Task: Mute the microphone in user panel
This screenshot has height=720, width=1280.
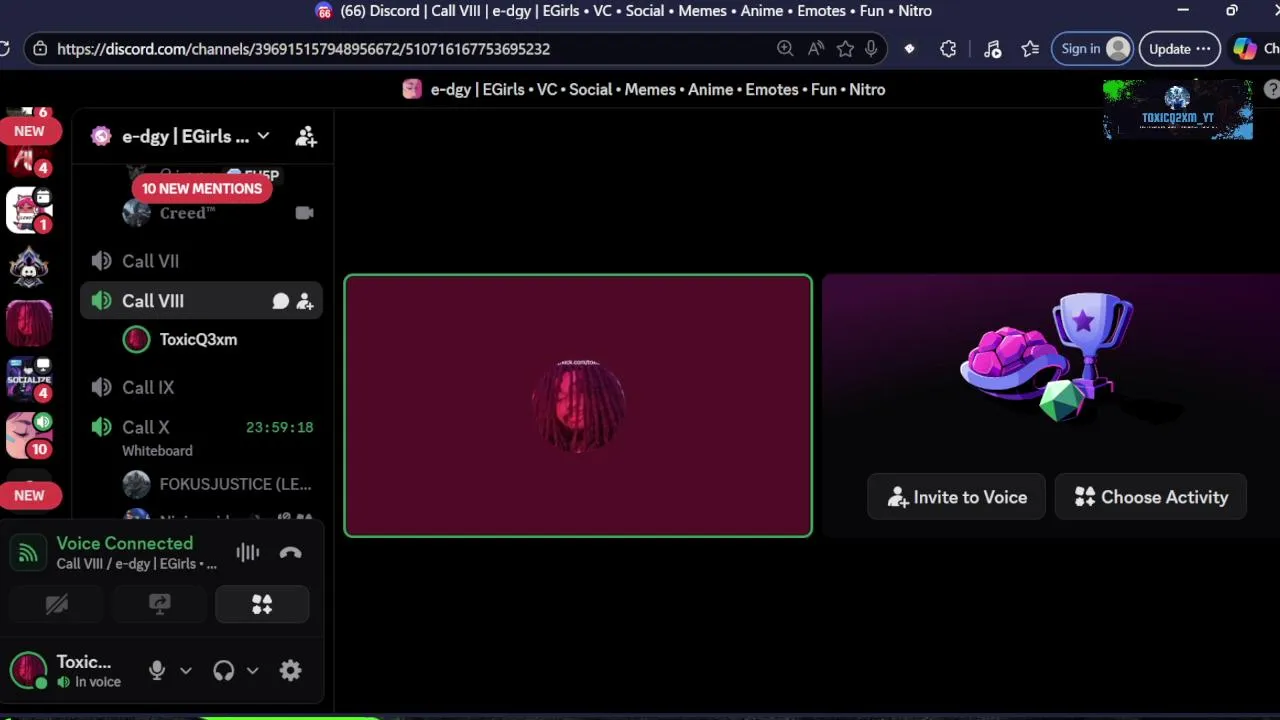Action: [x=157, y=671]
